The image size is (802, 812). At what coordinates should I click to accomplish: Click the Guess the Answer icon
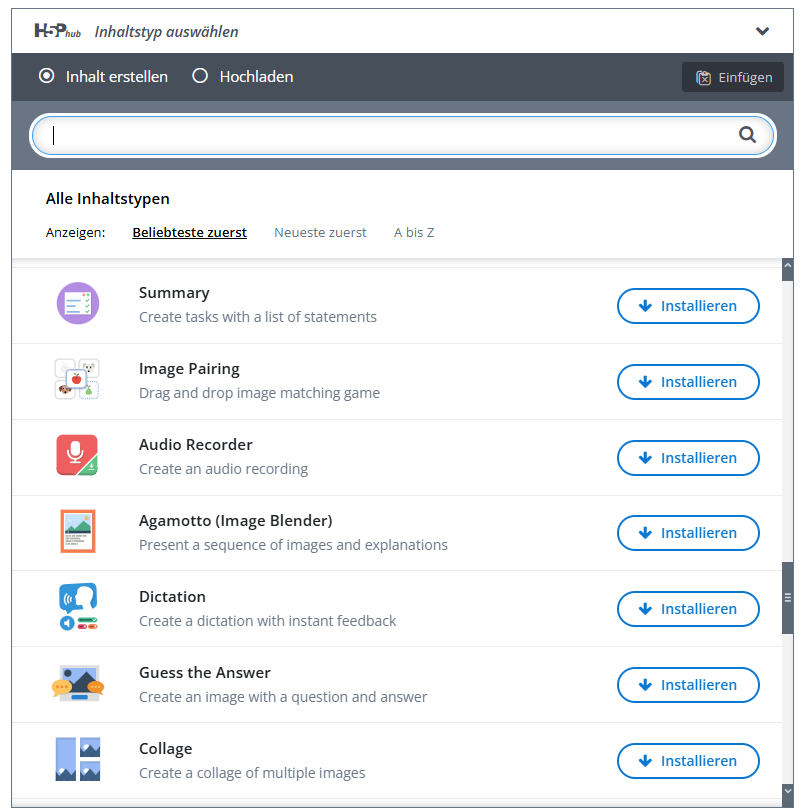tap(78, 683)
